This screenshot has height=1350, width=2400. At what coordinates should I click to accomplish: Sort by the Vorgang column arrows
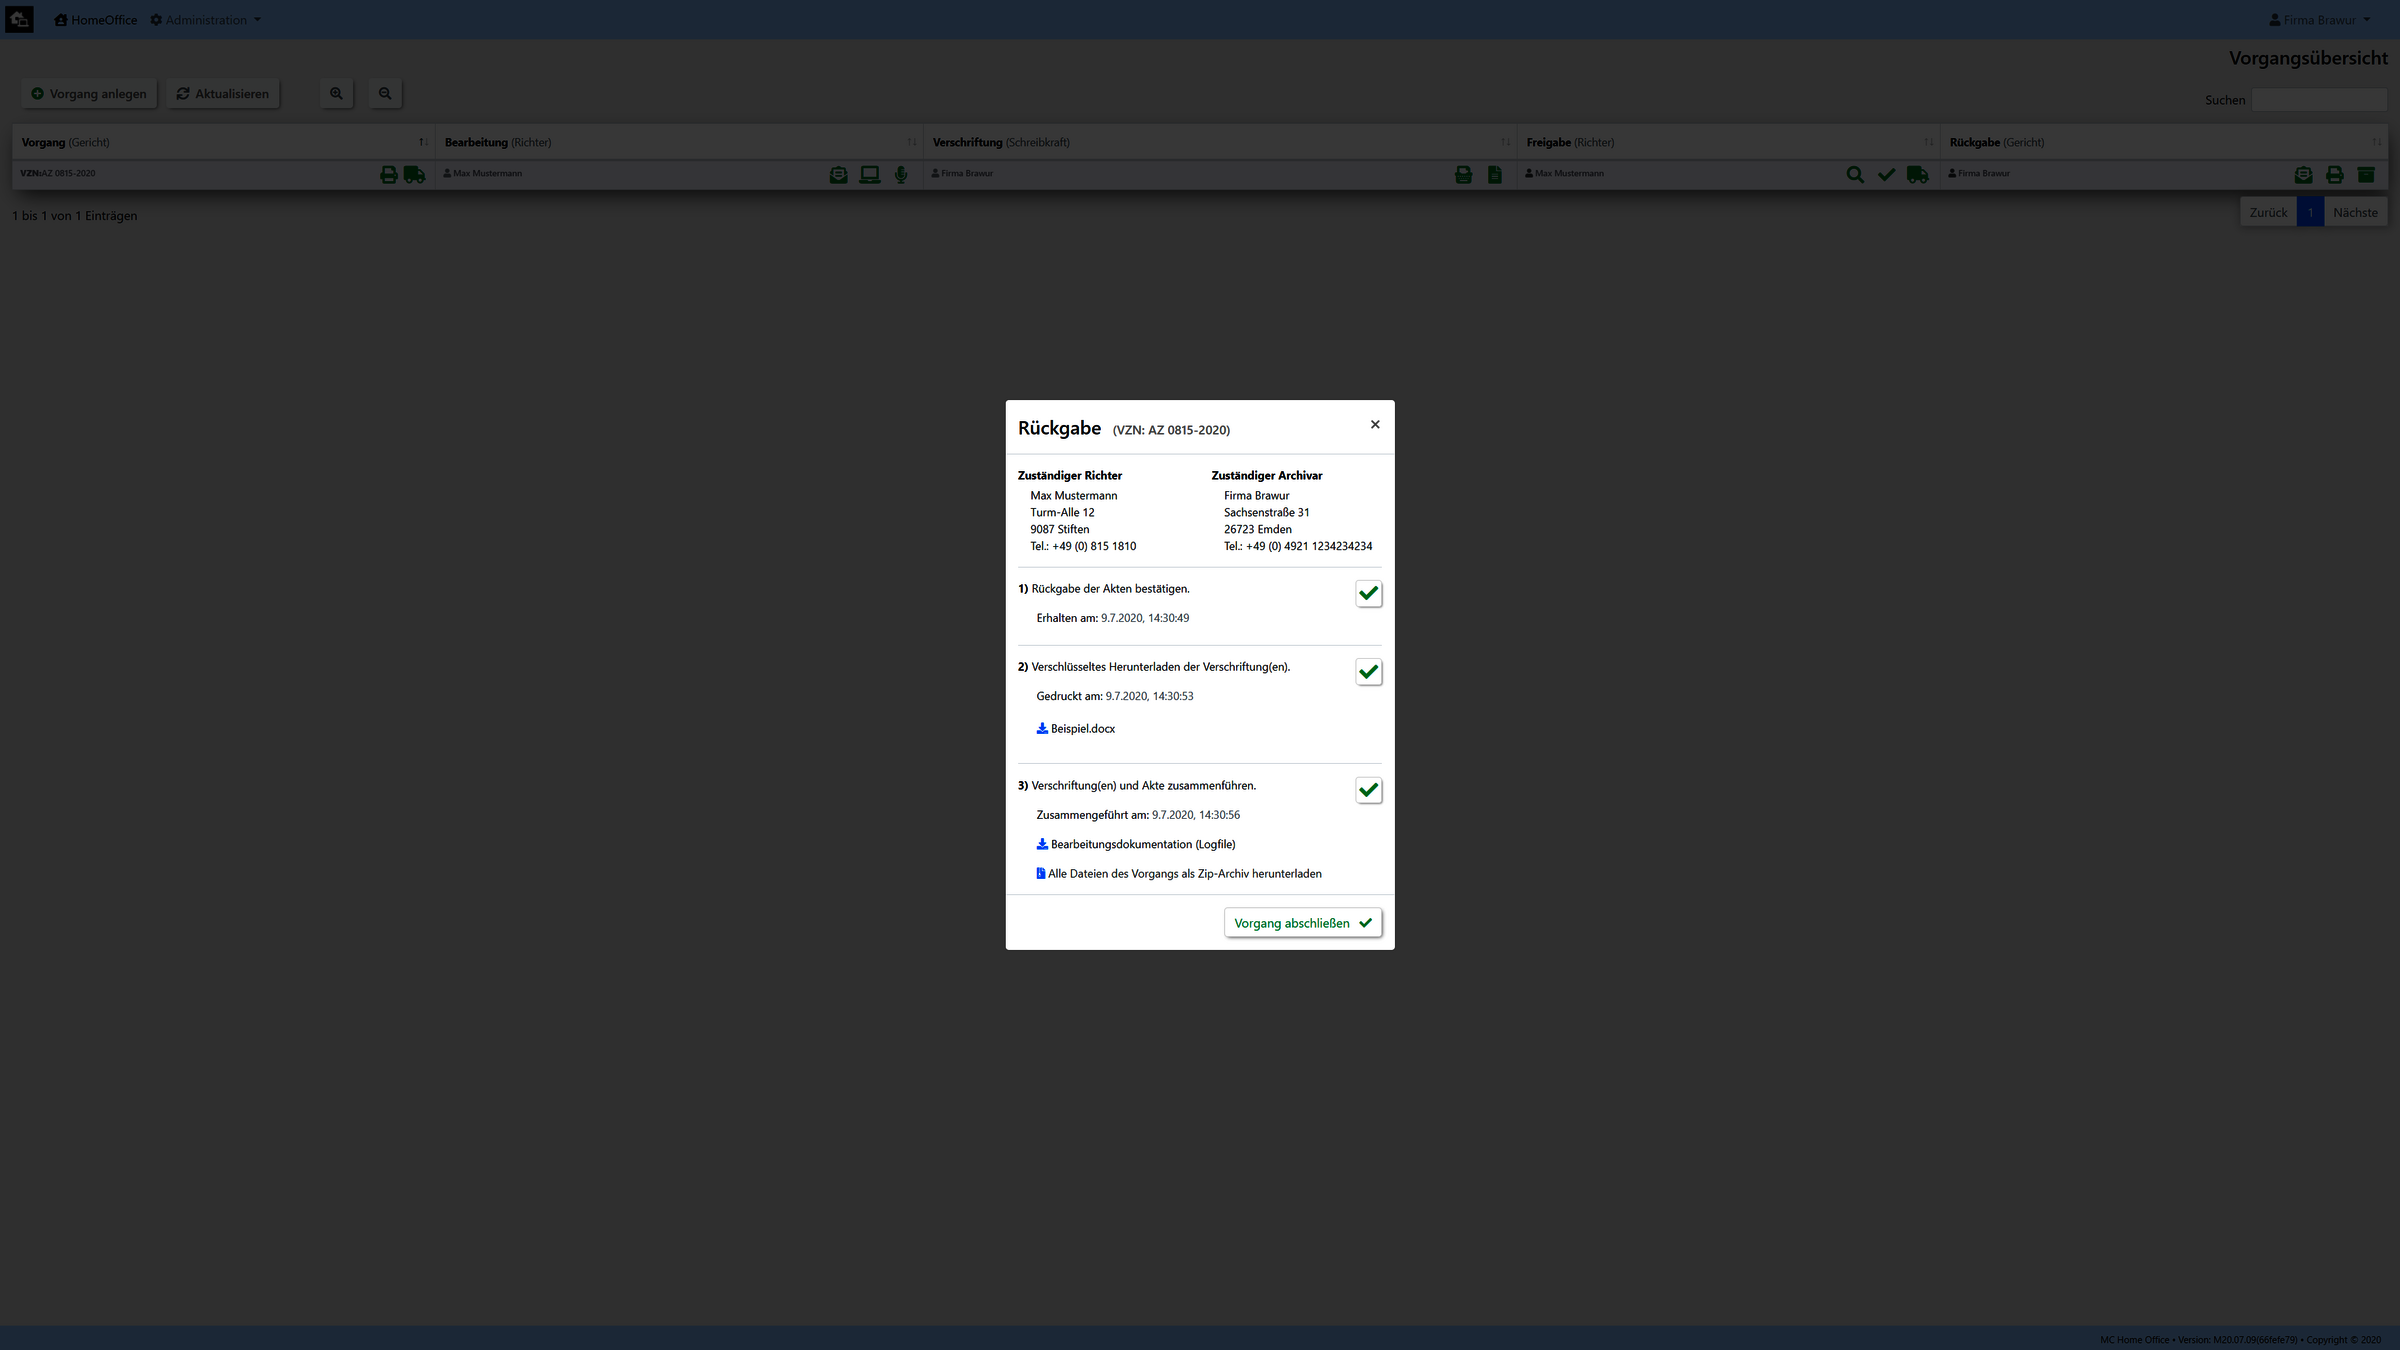[x=423, y=142]
